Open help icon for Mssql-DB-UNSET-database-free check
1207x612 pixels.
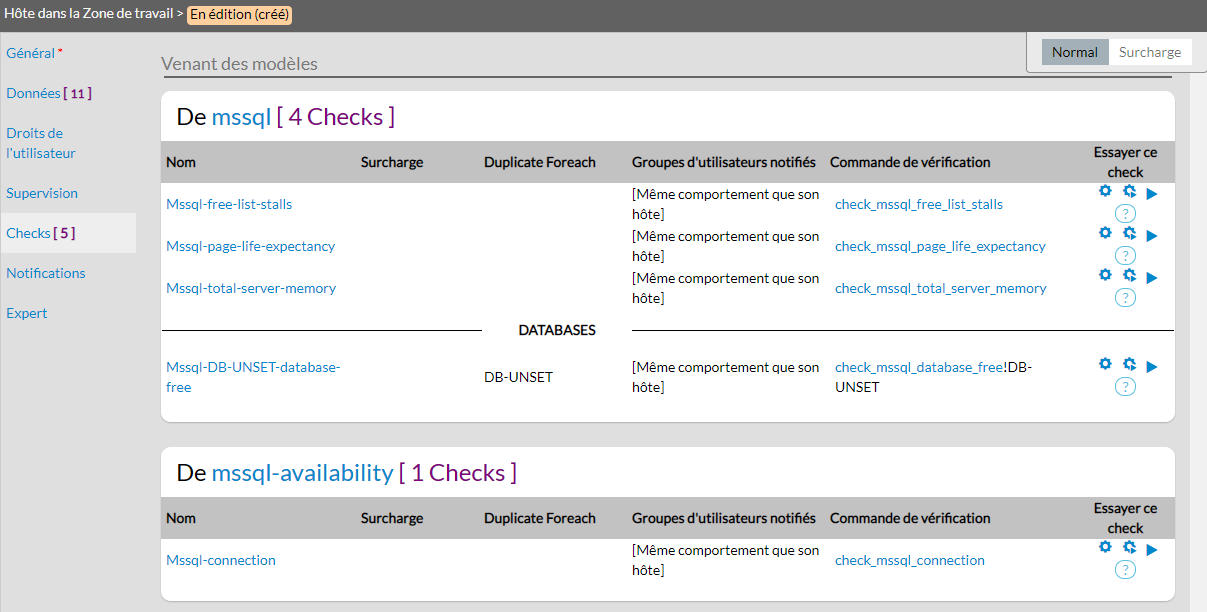tap(1125, 387)
